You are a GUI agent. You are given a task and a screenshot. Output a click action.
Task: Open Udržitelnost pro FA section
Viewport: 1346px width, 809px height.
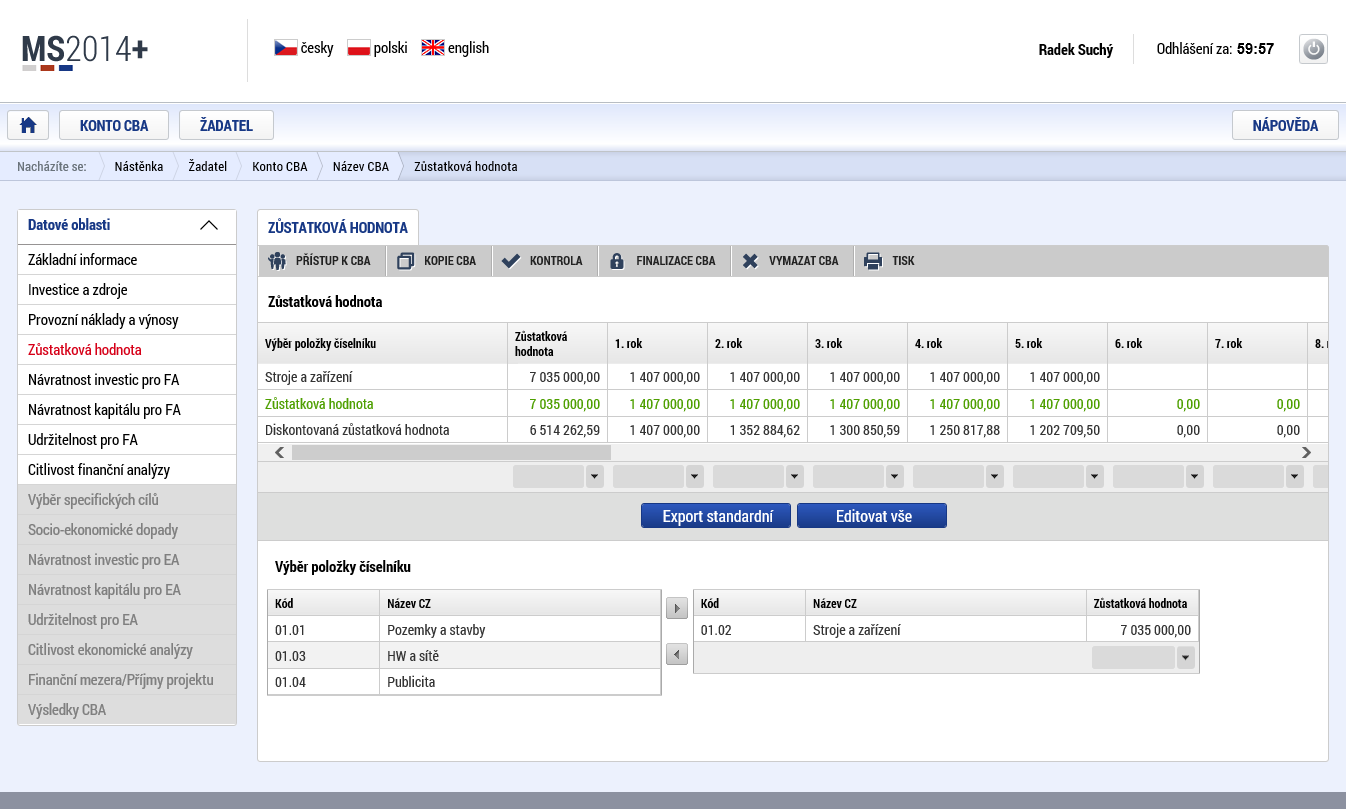click(127, 440)
